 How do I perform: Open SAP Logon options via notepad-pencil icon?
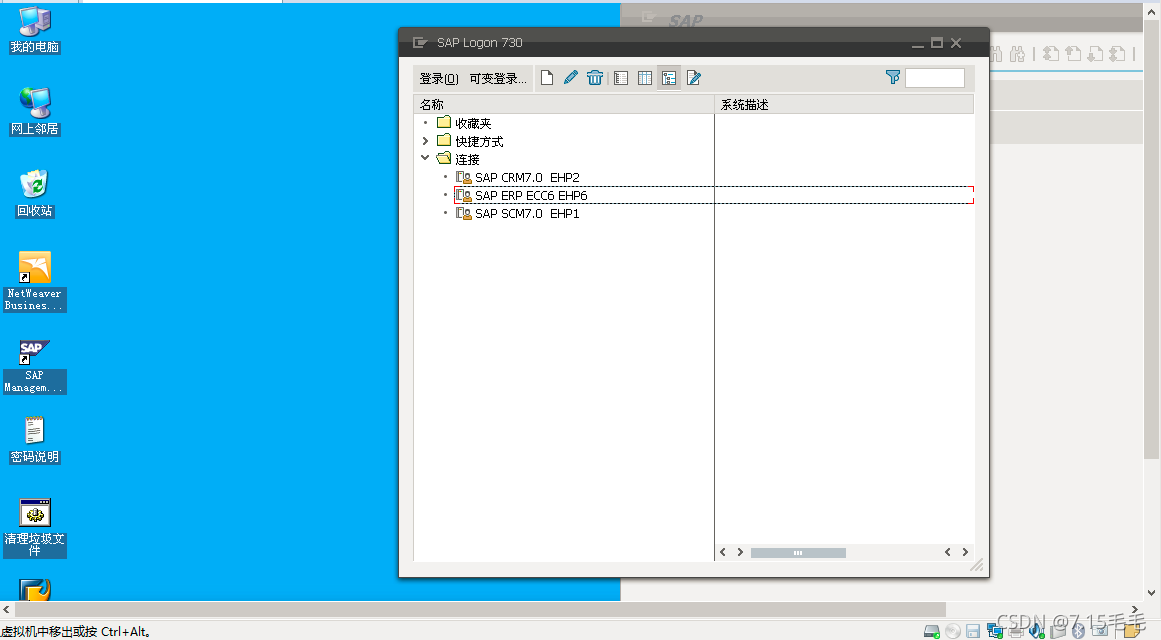[x=694, y=78]
